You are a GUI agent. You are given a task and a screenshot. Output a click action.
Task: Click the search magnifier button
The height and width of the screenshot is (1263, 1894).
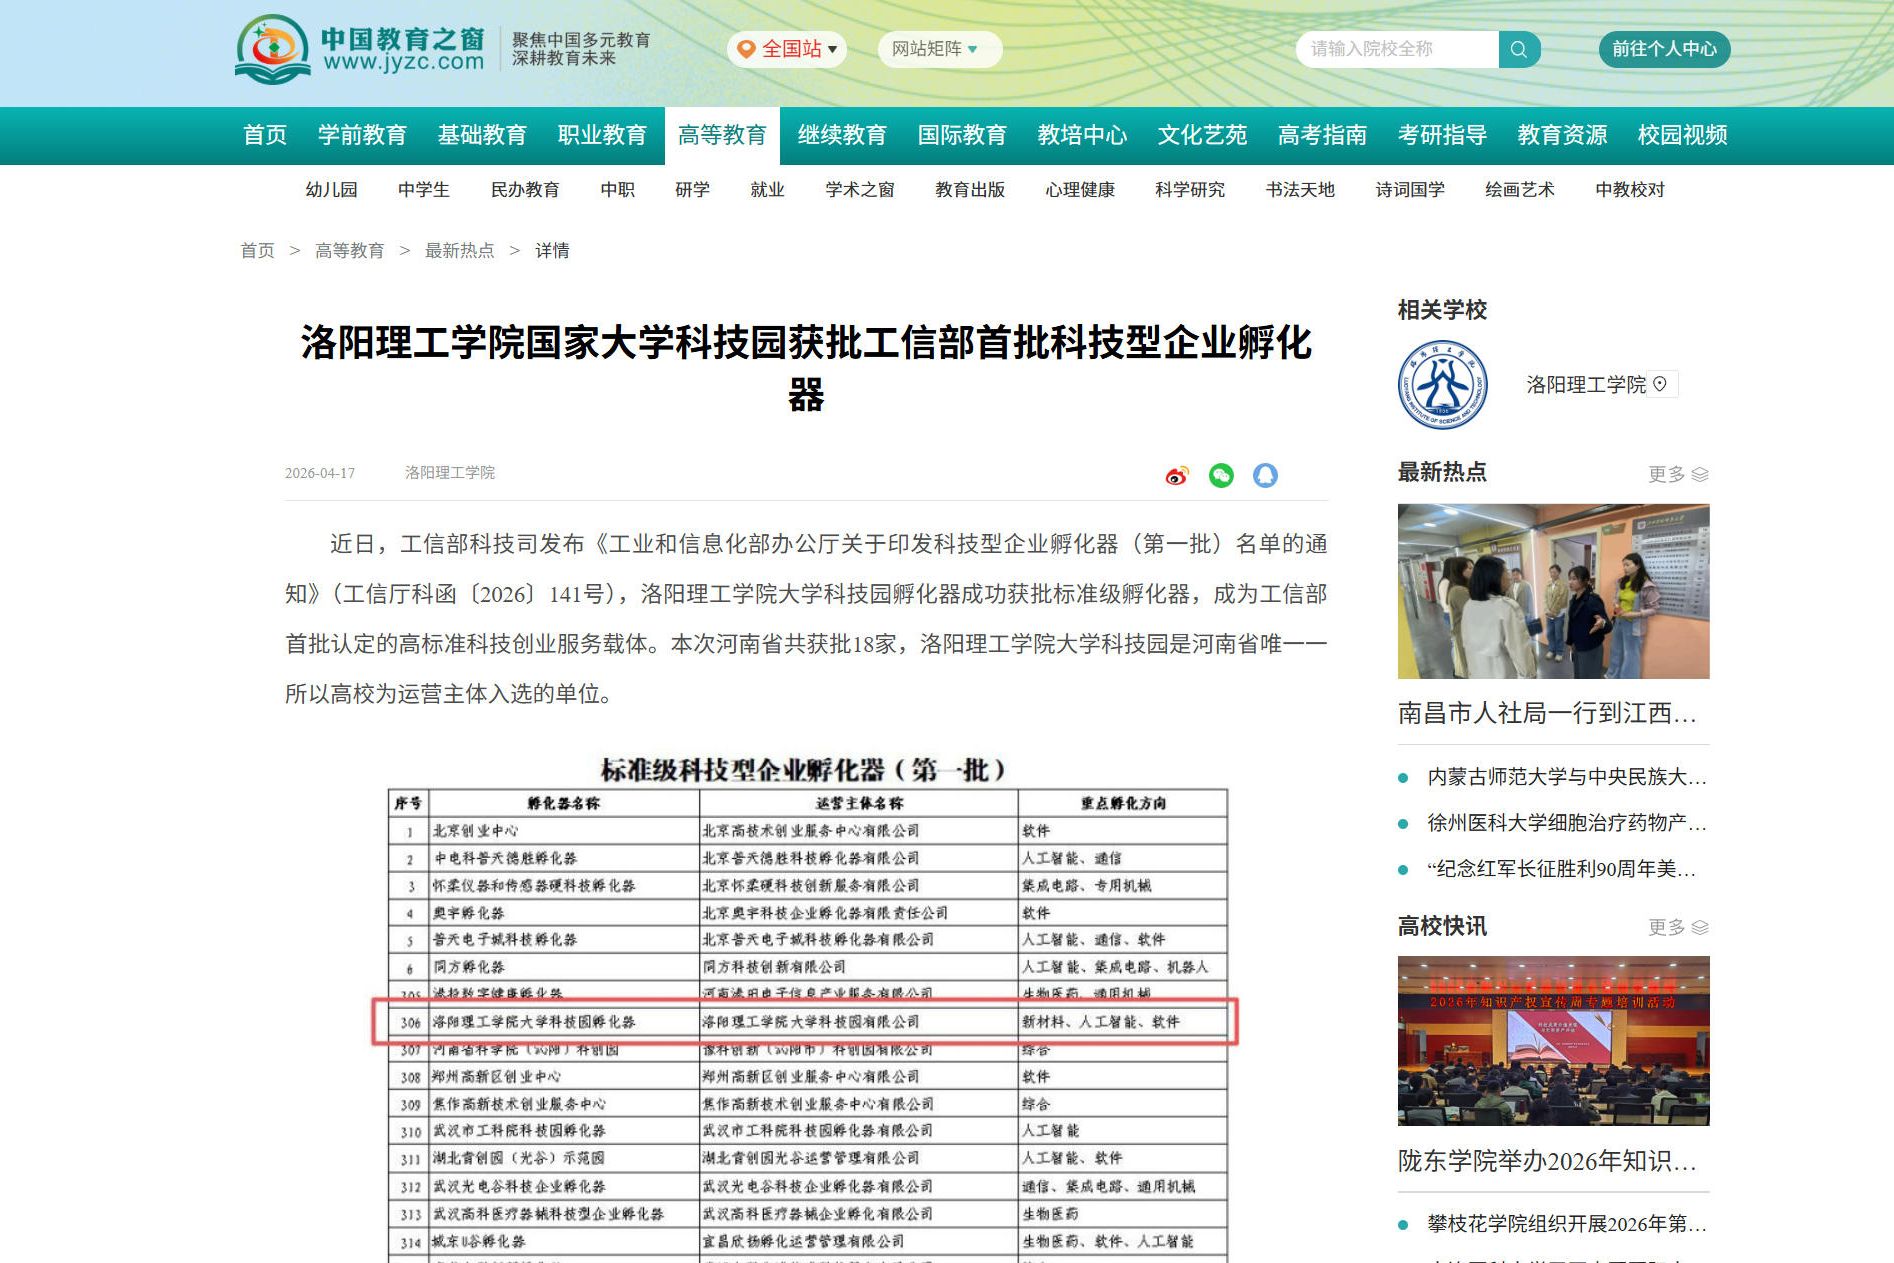pyautogui.click(x=1518, y=49)
